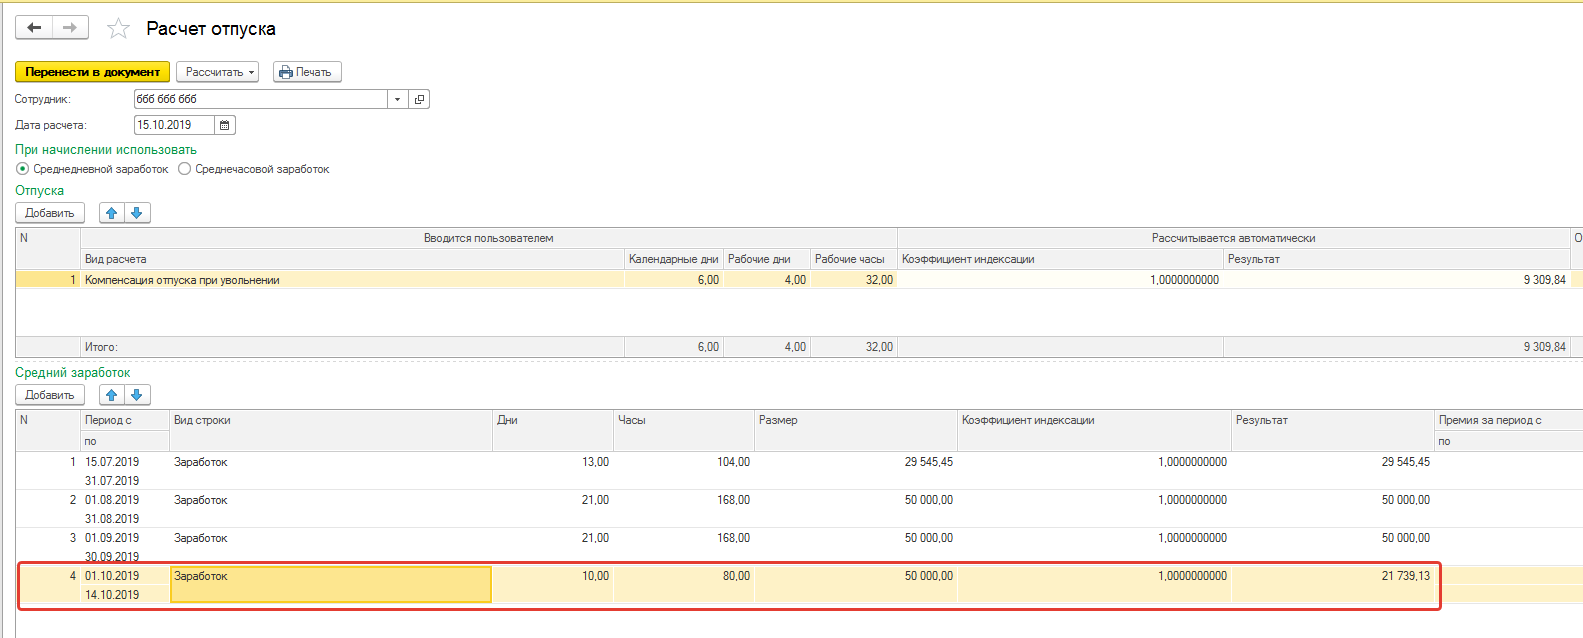
Task: Focus the Дата расчета date field
Action: tap(174, 125)
